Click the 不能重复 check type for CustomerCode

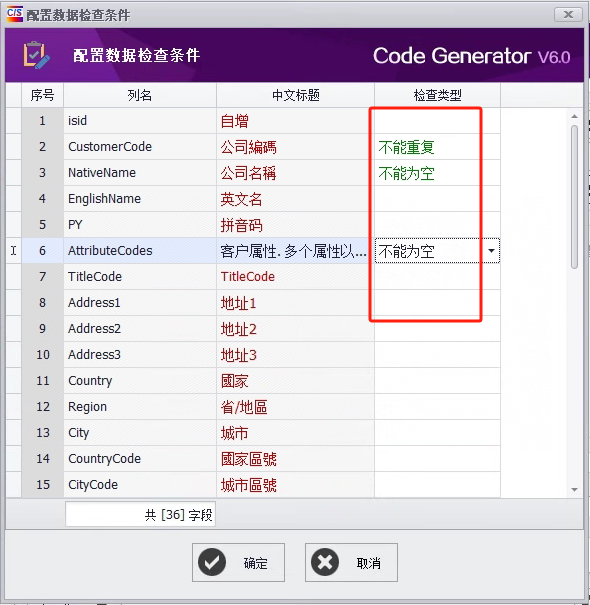tap(437, 147)
